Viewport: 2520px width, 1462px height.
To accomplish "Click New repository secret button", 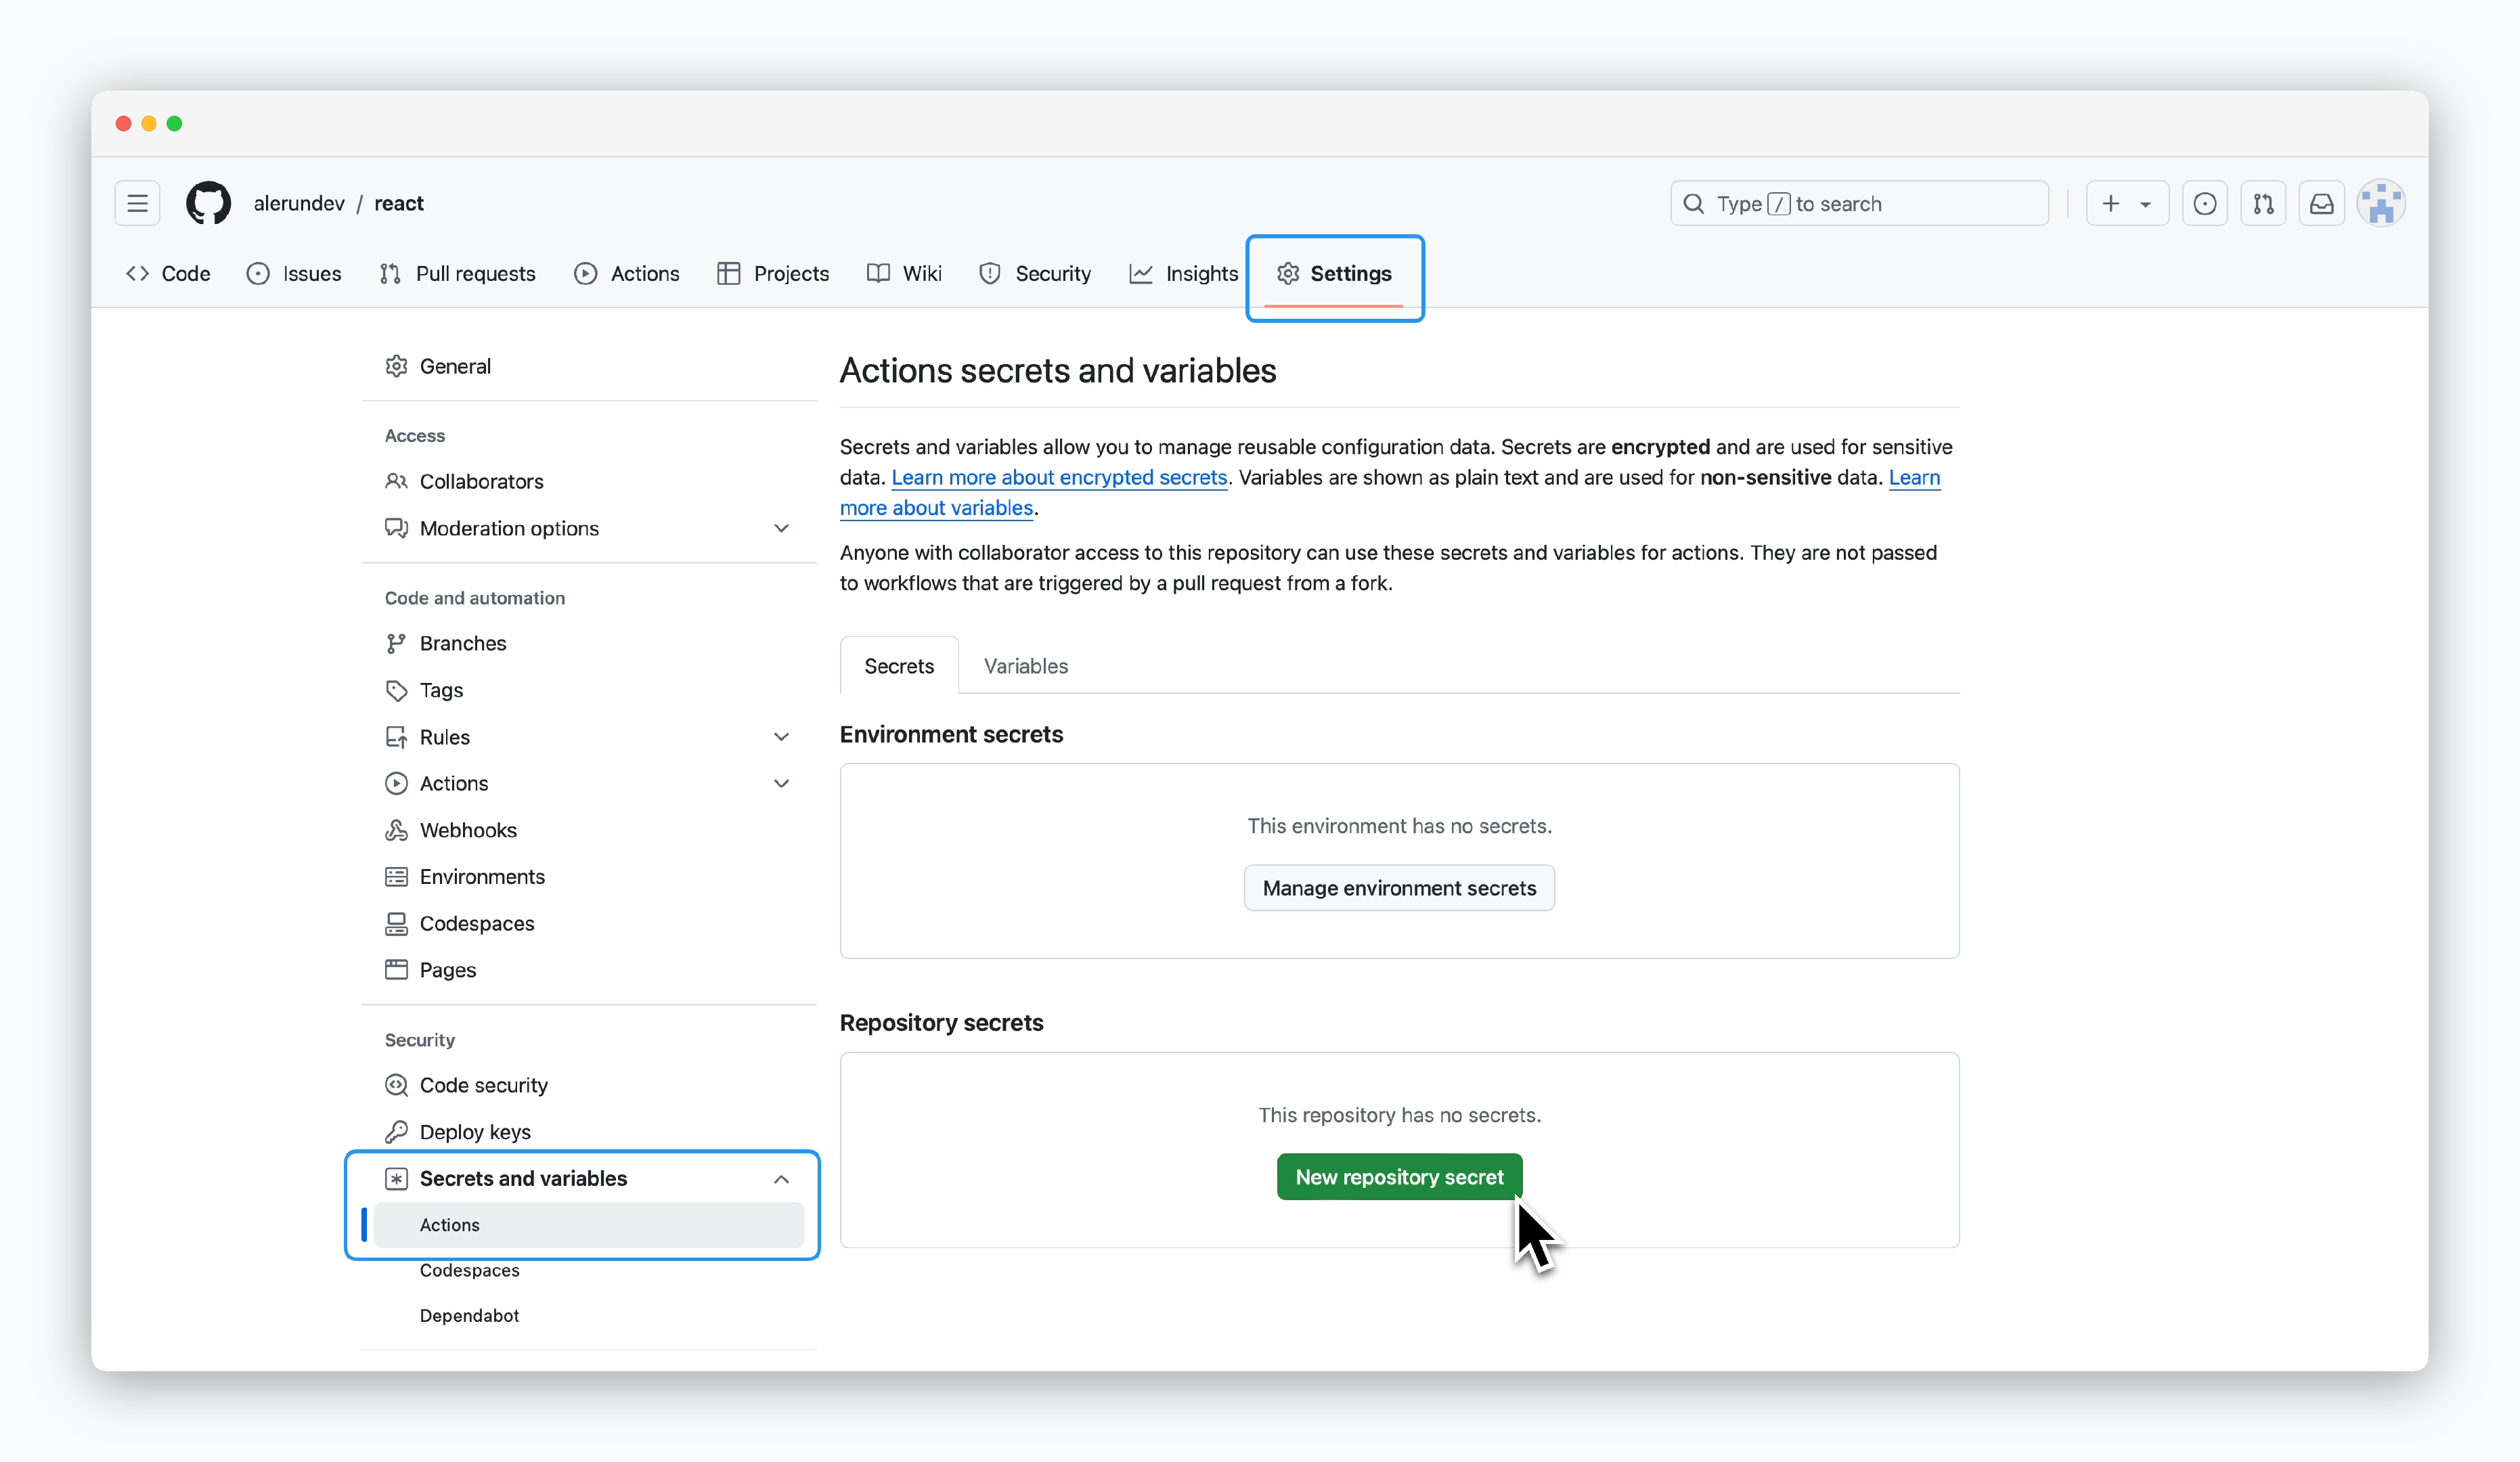I will pyautogui.click(x=1399, y=1177).
